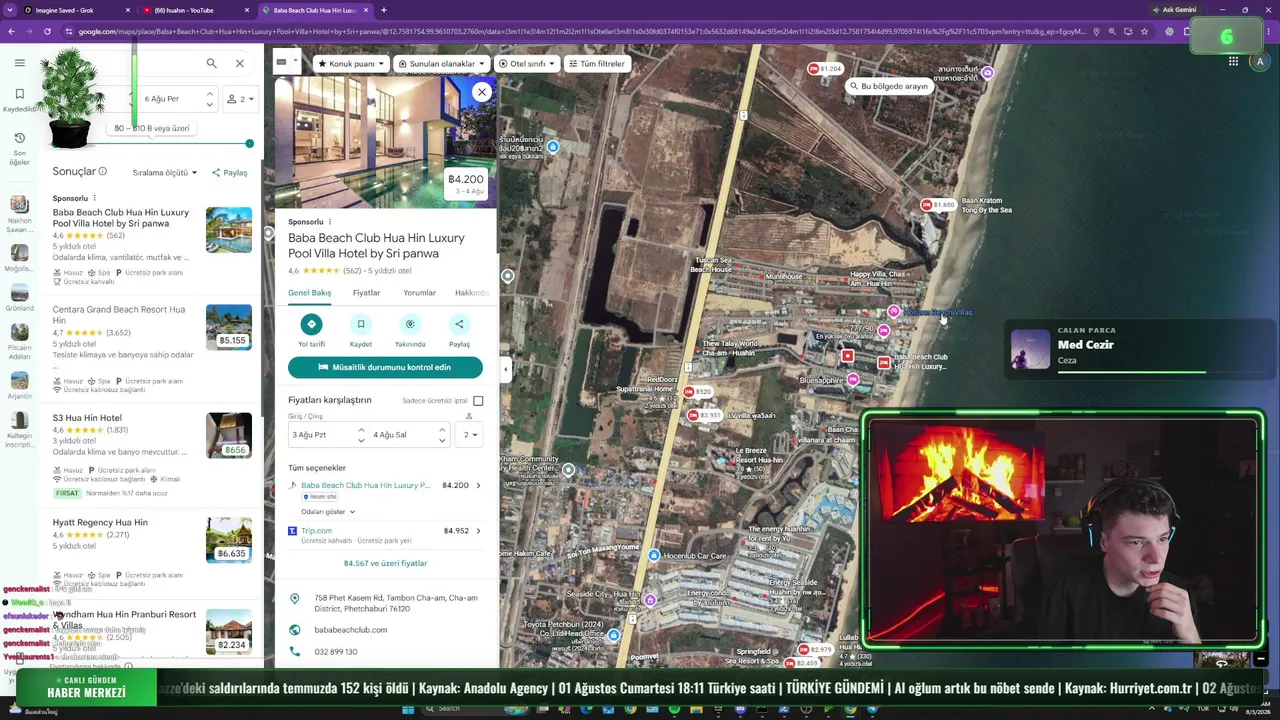Screen dimensions: 1280x720
Task: Open the S3 Hua Hin hotel thumbnail
Action: [x=229, y=435]
